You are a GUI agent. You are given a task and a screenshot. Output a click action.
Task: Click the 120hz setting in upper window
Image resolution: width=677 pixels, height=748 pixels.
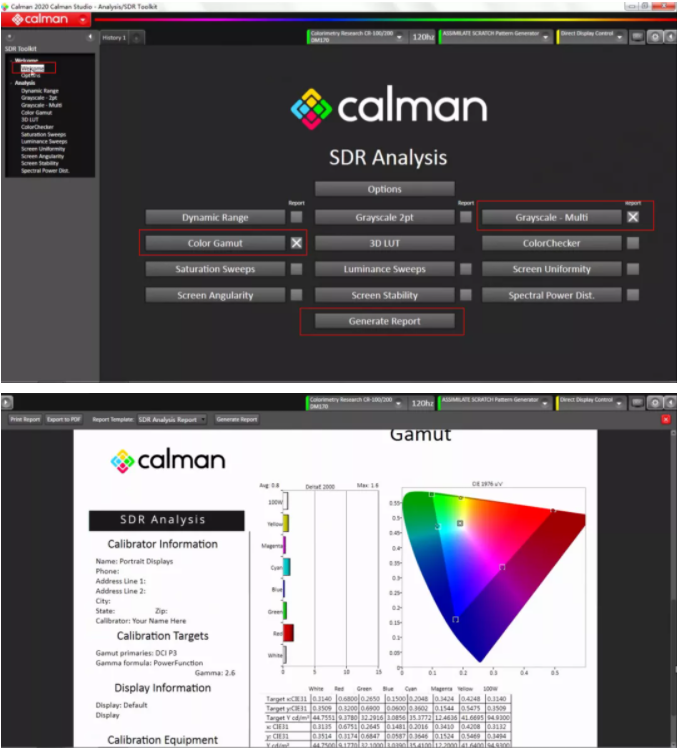[x=423, y=37]
